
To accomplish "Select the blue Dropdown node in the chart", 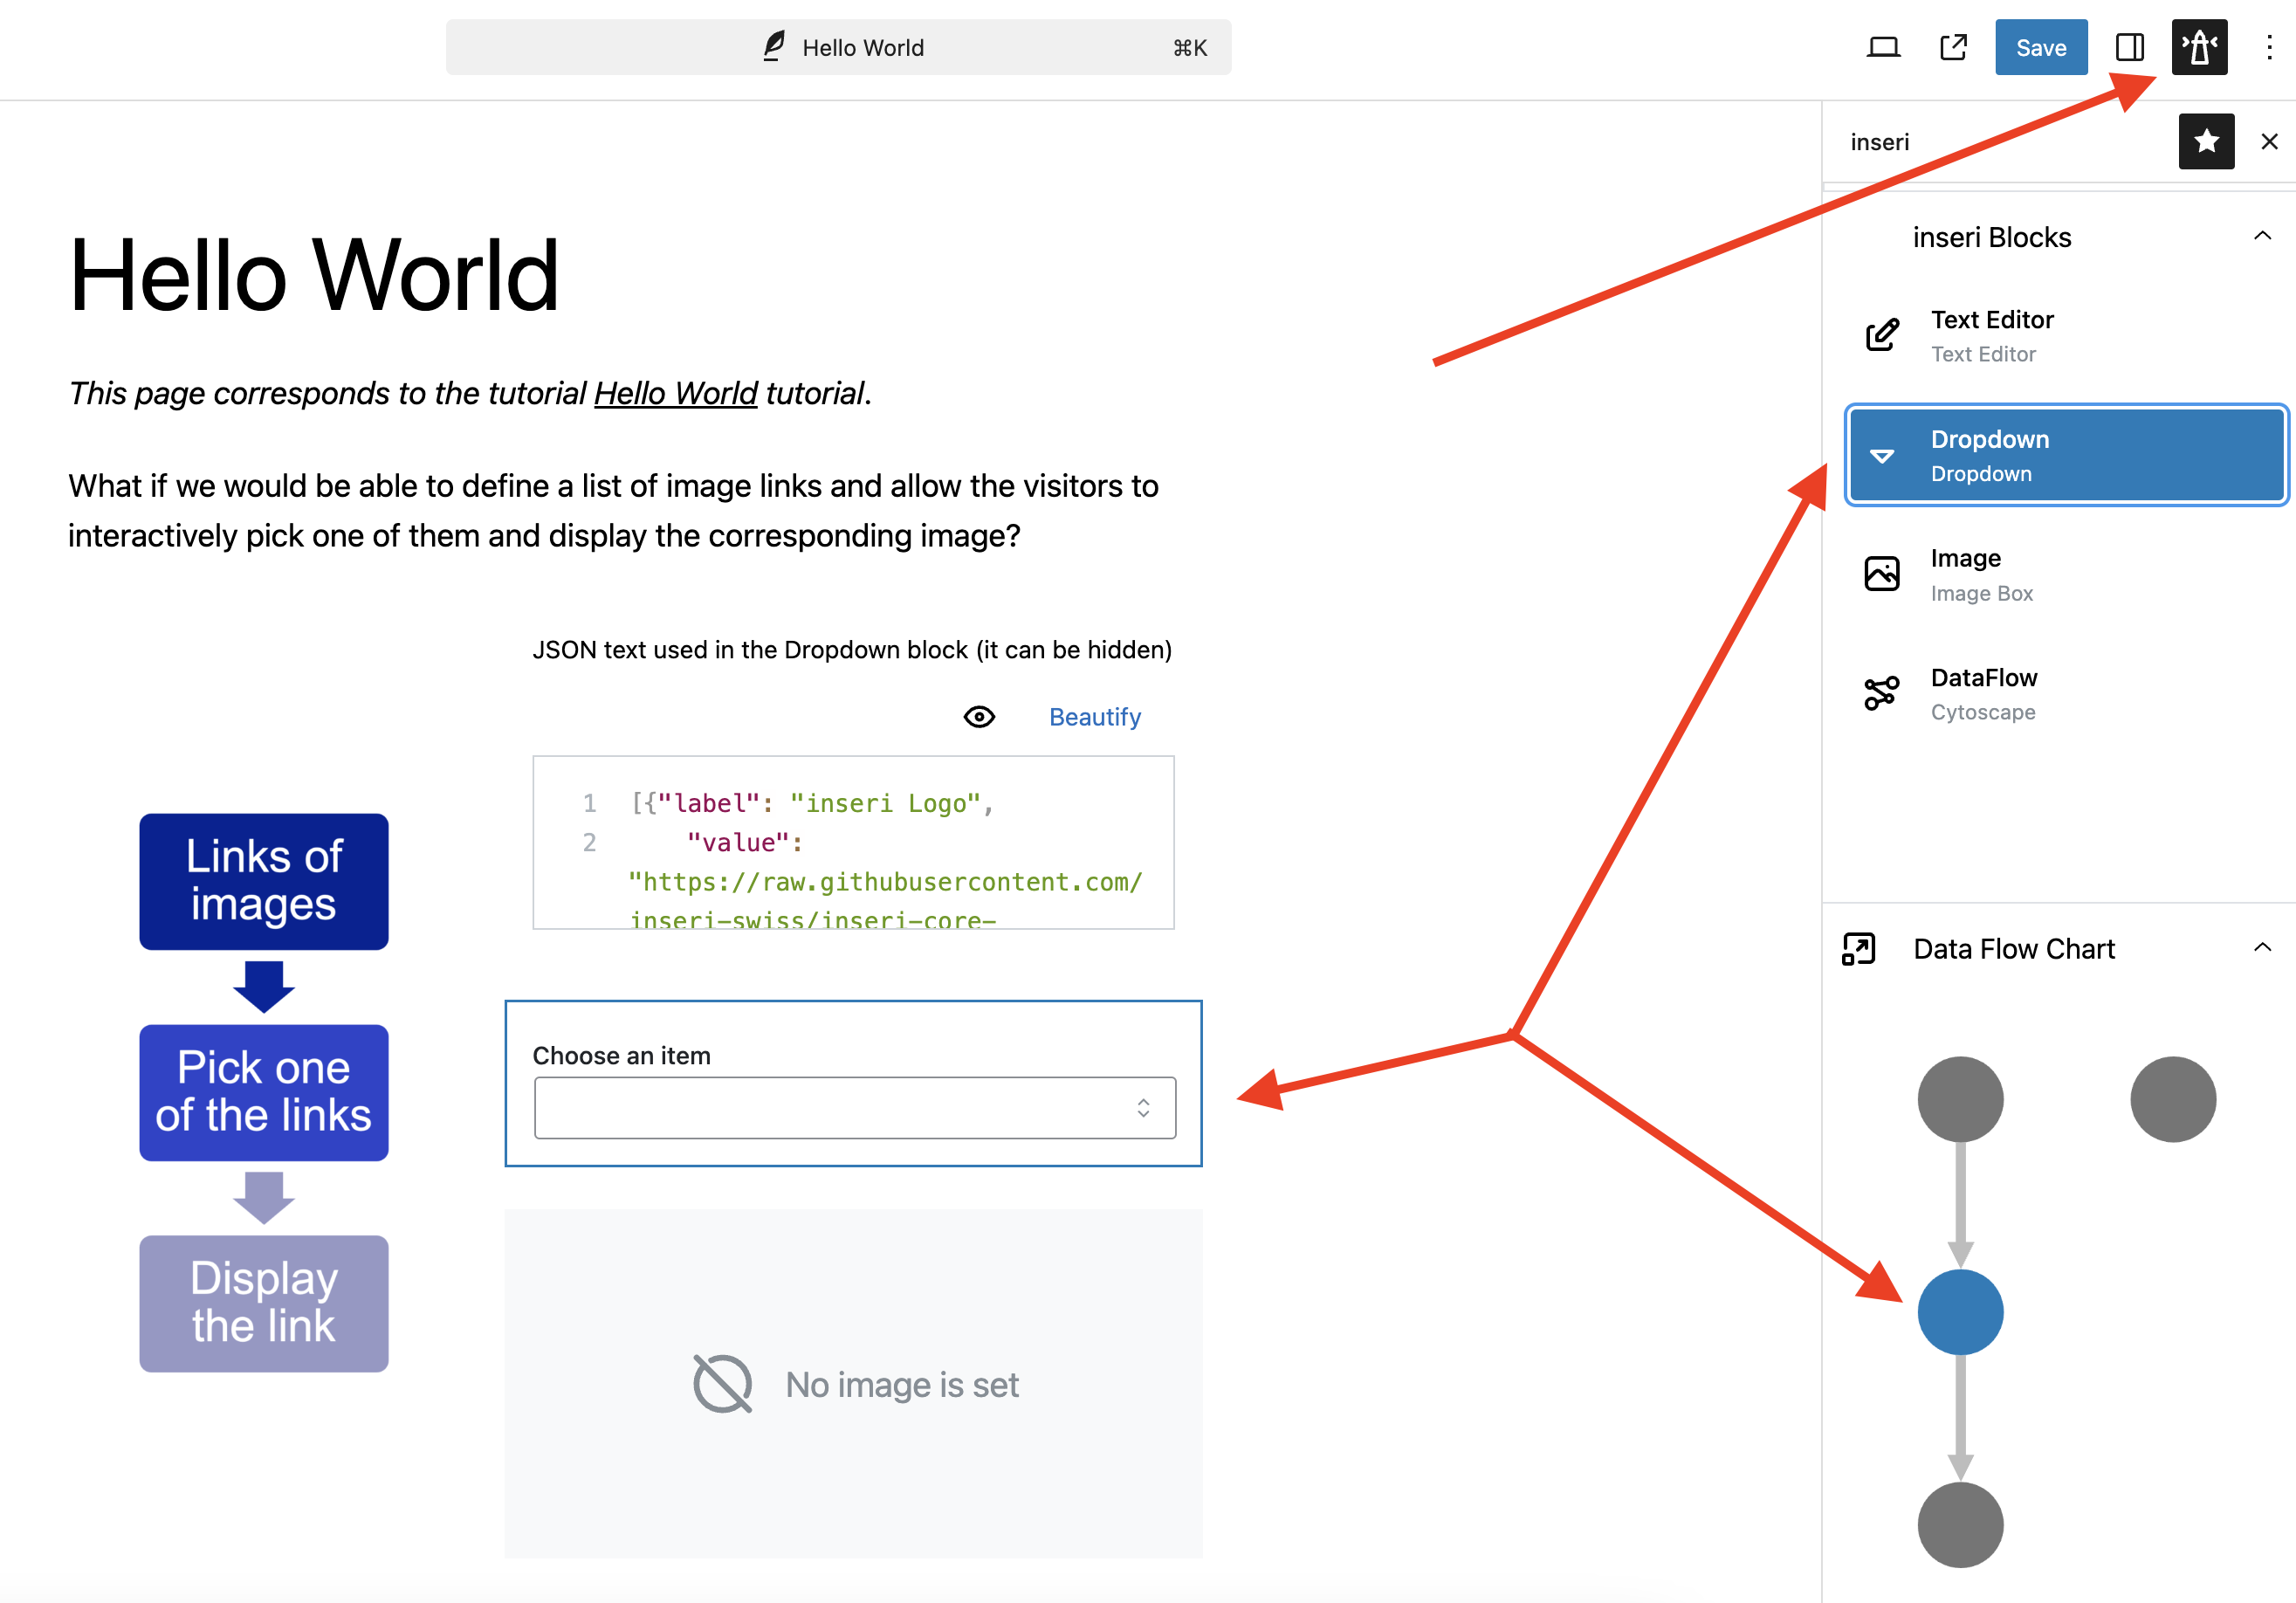I will (x=1959, y=1313).
